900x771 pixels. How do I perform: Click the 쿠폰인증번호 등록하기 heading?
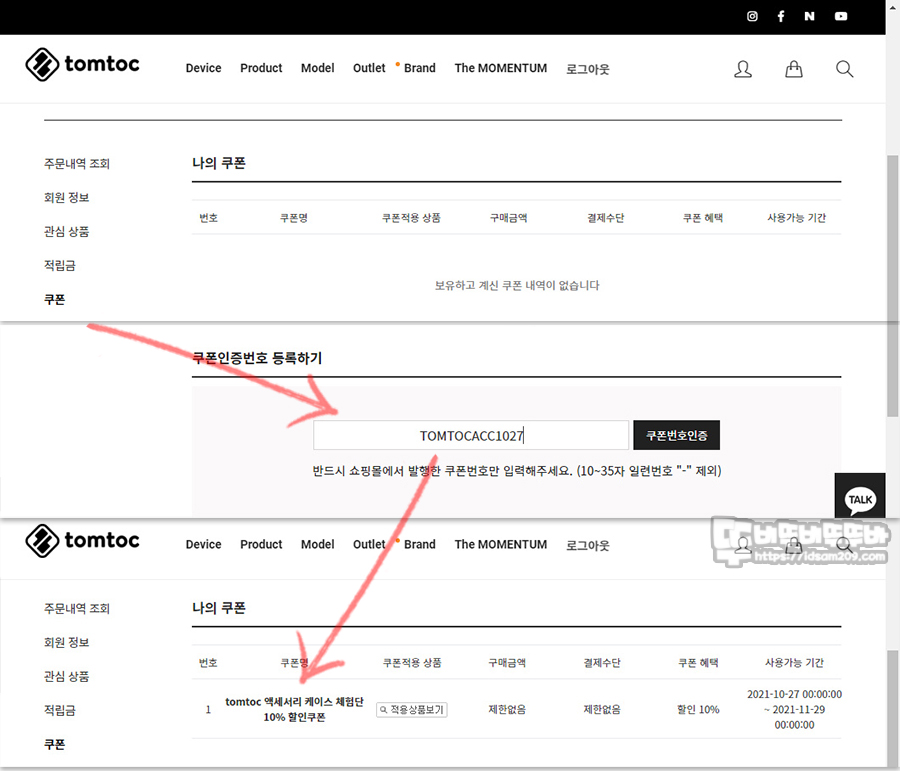[257, 358]
